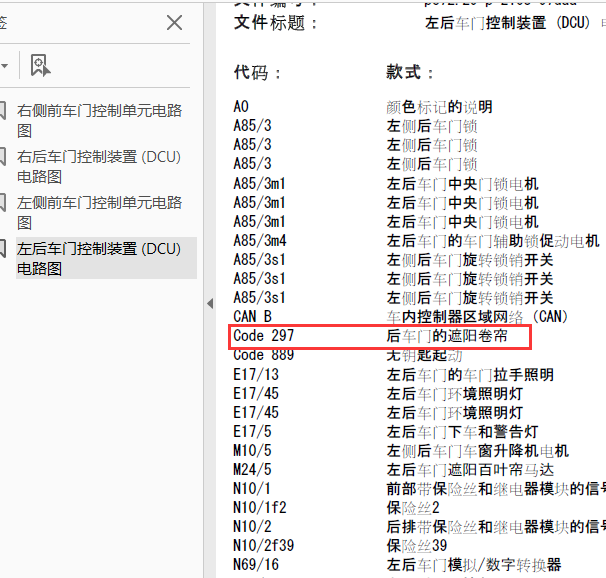Click the N10/1 code
Viewport: 606px width, 578px height.
[252, 488]
